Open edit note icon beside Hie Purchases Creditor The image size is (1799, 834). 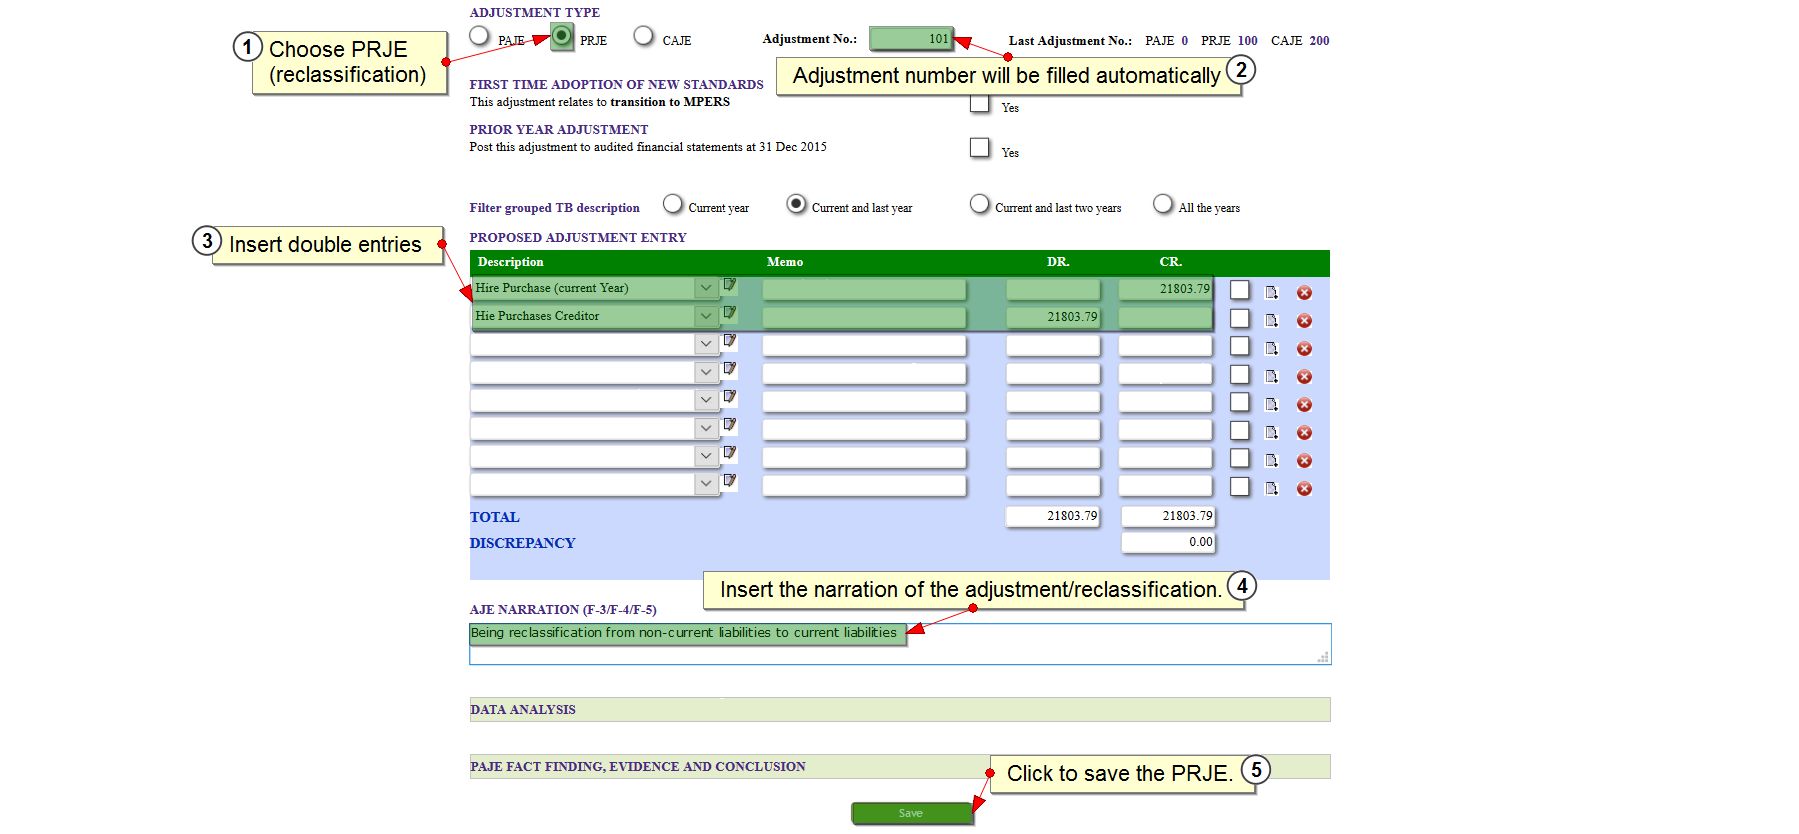click(x=730, y=313)
